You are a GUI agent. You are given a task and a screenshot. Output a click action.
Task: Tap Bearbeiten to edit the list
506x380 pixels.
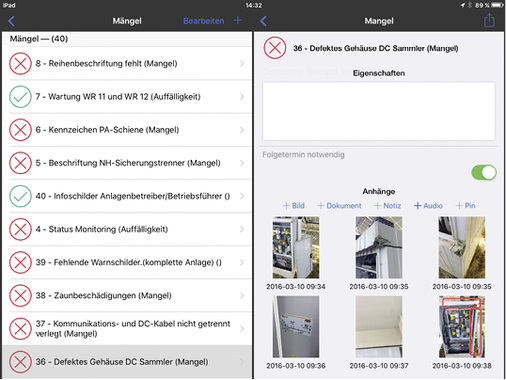(204, 21)
